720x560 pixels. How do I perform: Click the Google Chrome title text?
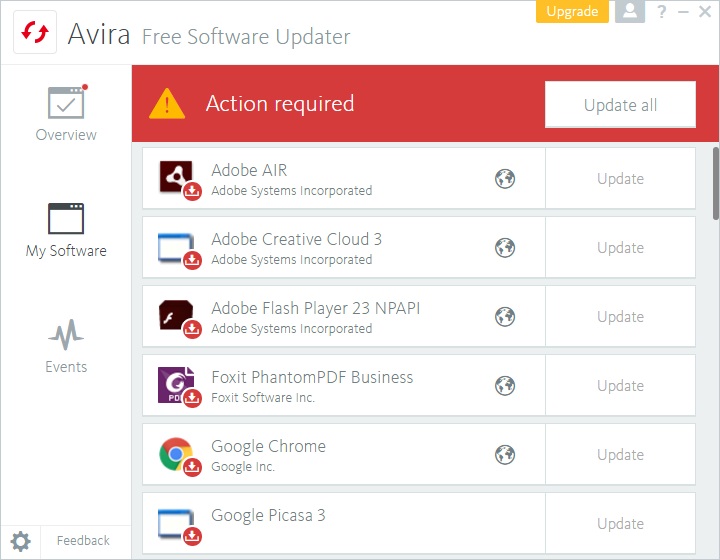coord(269,446)
